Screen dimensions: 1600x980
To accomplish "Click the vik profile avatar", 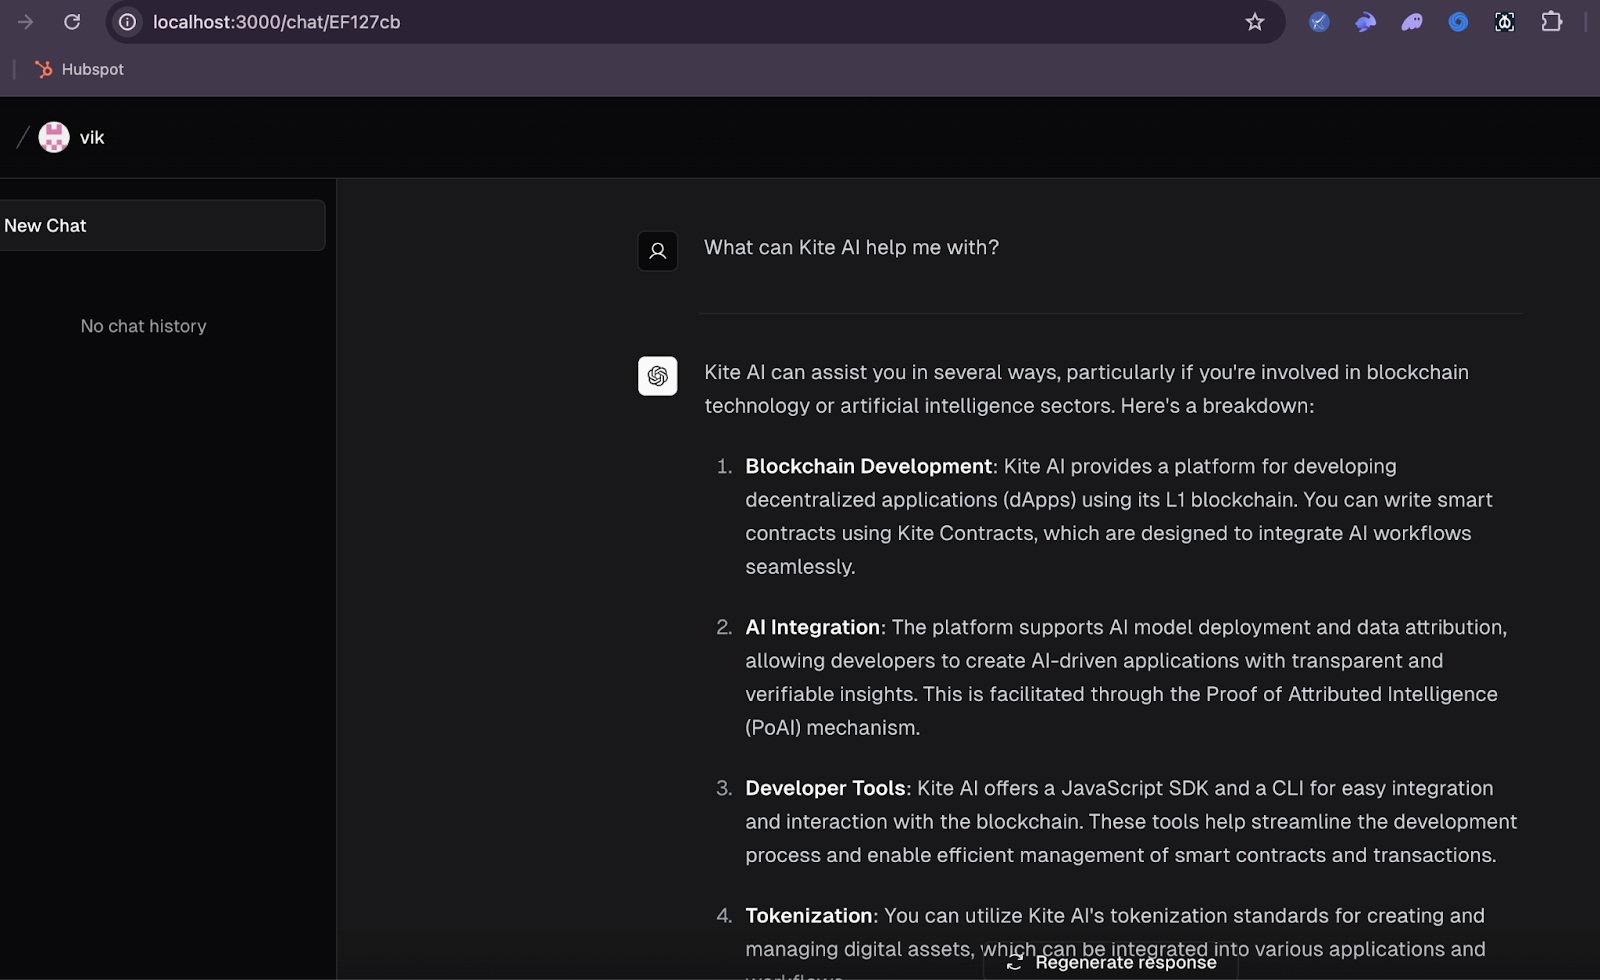I will pyautogui.click(x=54, y=137).
